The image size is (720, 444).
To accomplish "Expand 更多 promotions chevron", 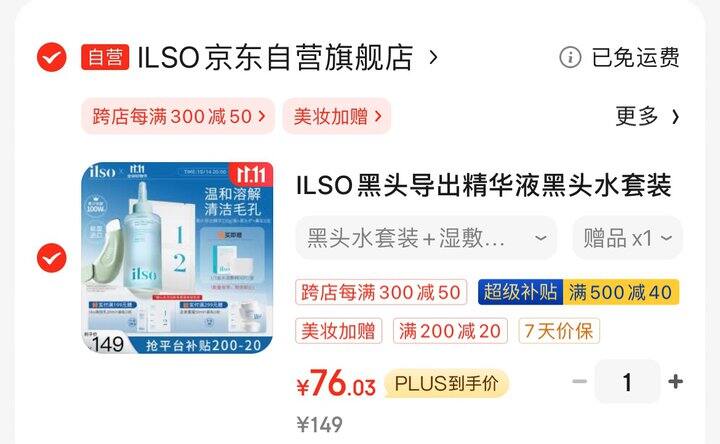I will pyautogui.click(x=647, y=116).
